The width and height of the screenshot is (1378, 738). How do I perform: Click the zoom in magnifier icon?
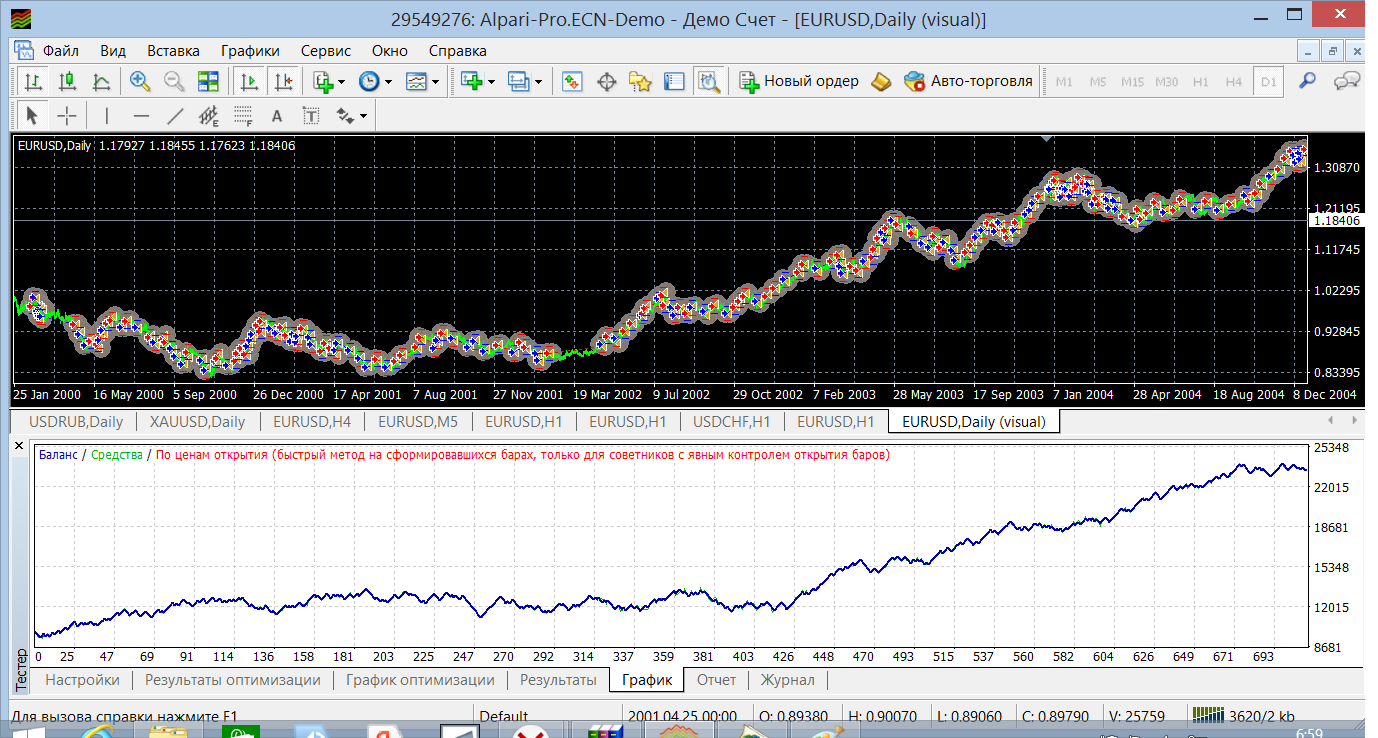(x=140, y=82)
